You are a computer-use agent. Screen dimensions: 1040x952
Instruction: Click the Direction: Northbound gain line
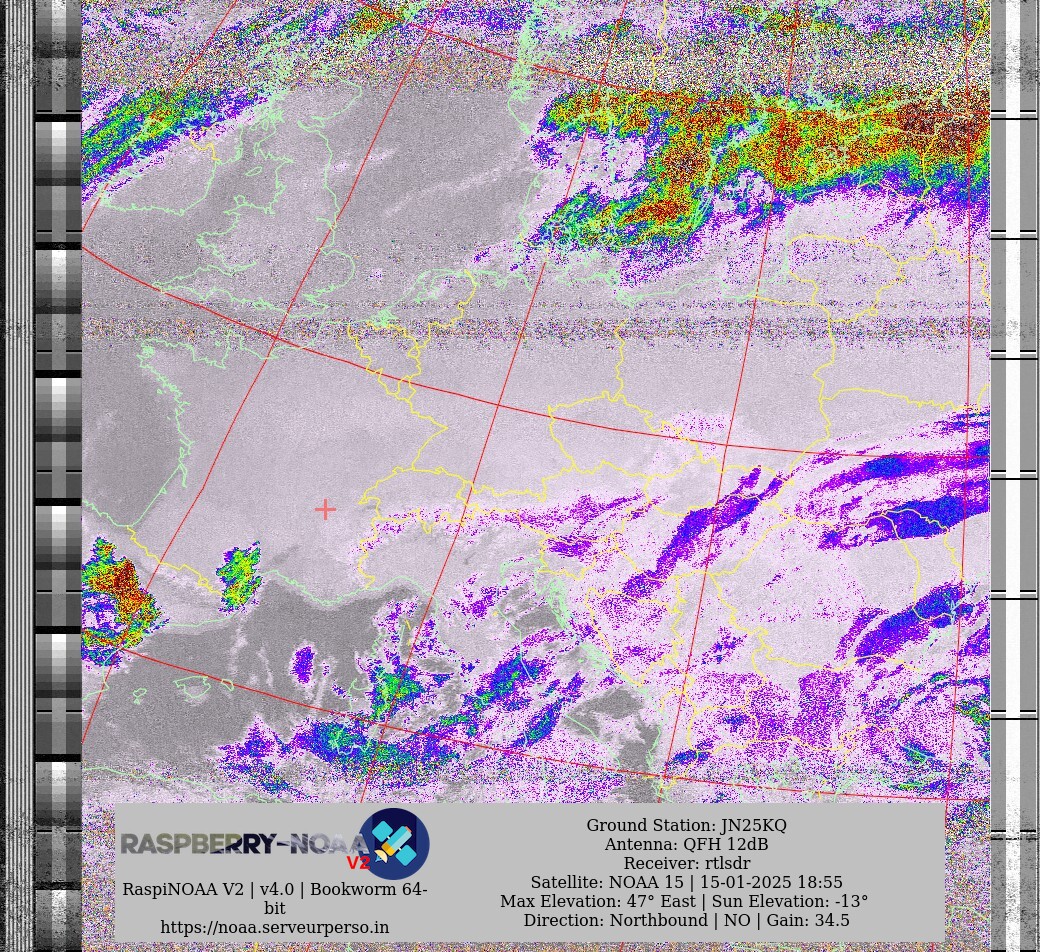pyautogui.click(x=686, y=920)
